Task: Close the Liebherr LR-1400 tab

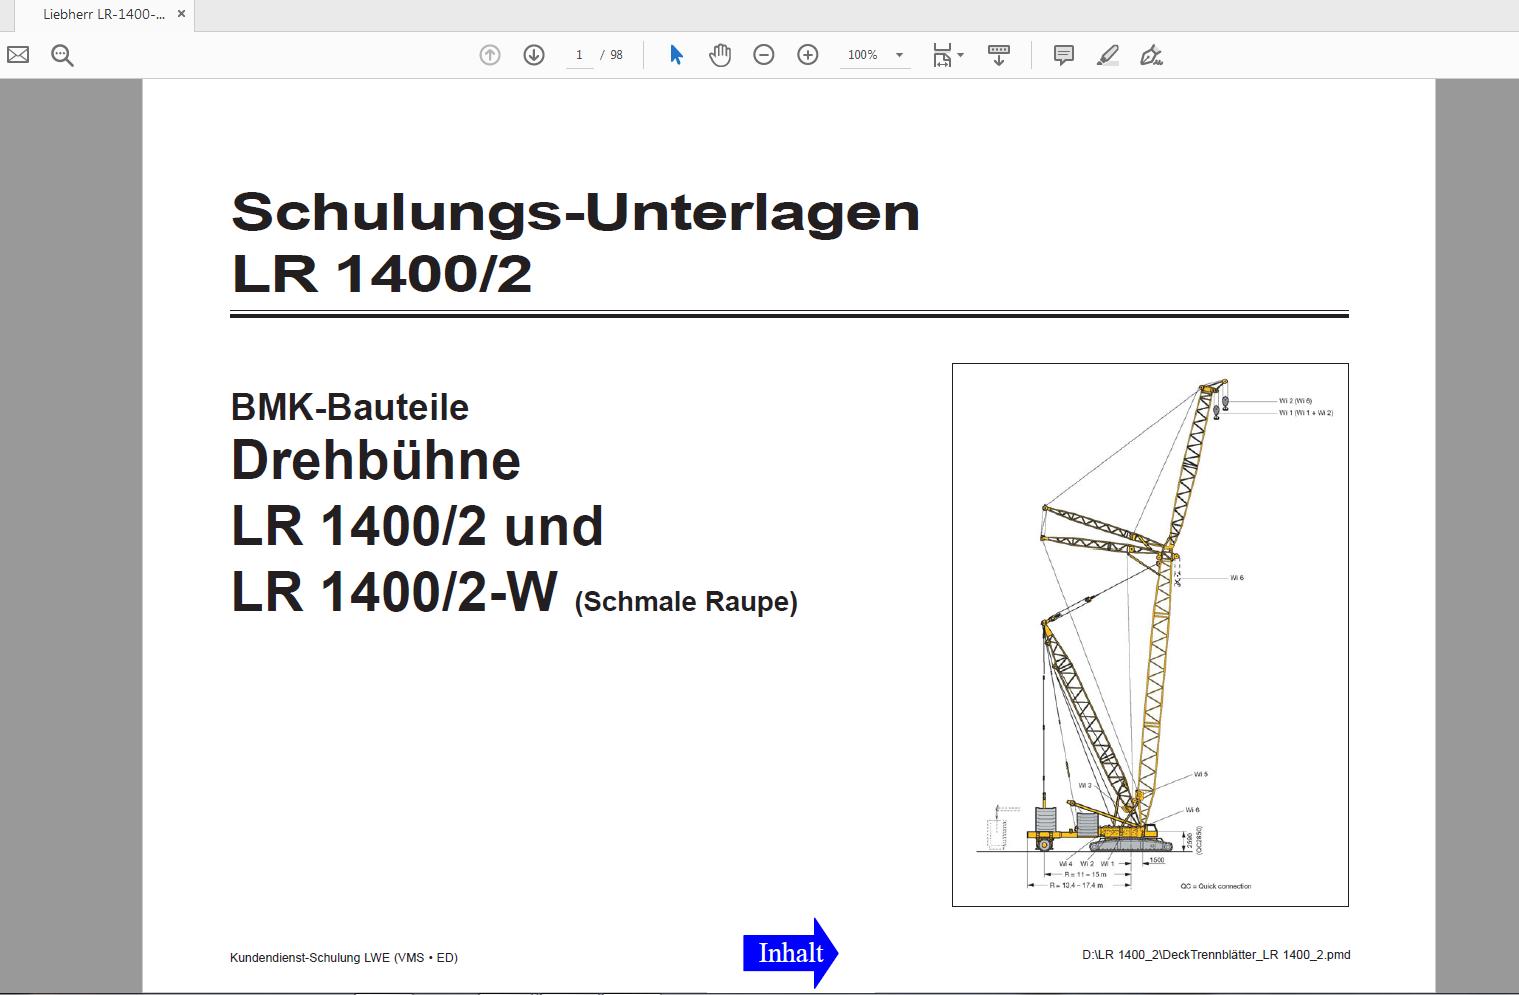Action: tap(181, 14)
